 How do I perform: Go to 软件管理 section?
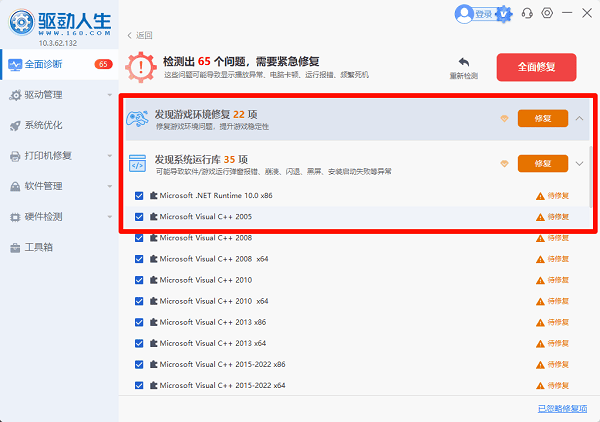(x=60, y=186)
